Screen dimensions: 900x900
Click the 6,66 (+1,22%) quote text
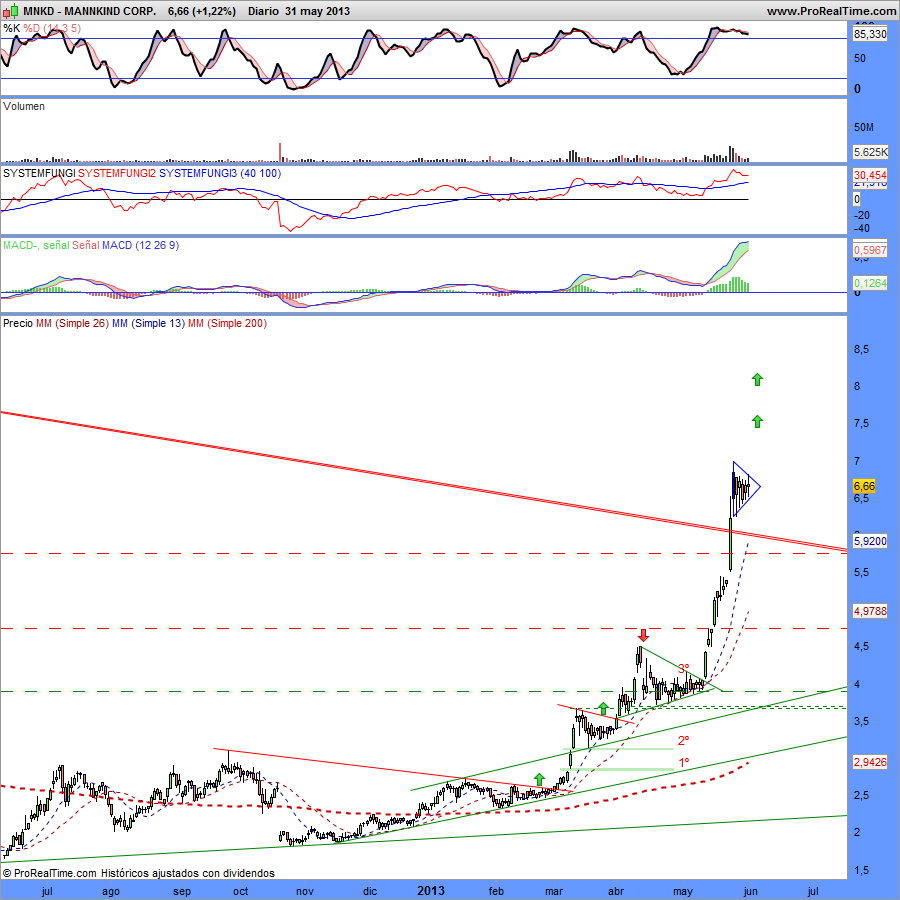[x=201, y=11]
